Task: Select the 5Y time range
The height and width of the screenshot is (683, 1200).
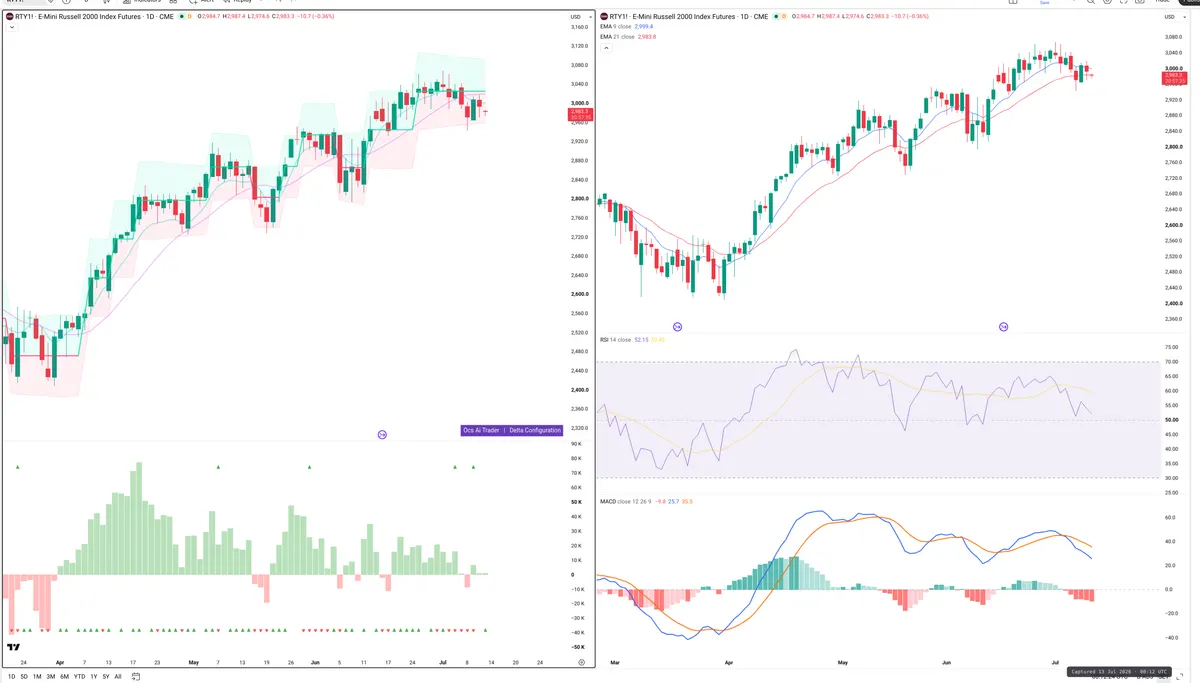Action: [106, 676]
